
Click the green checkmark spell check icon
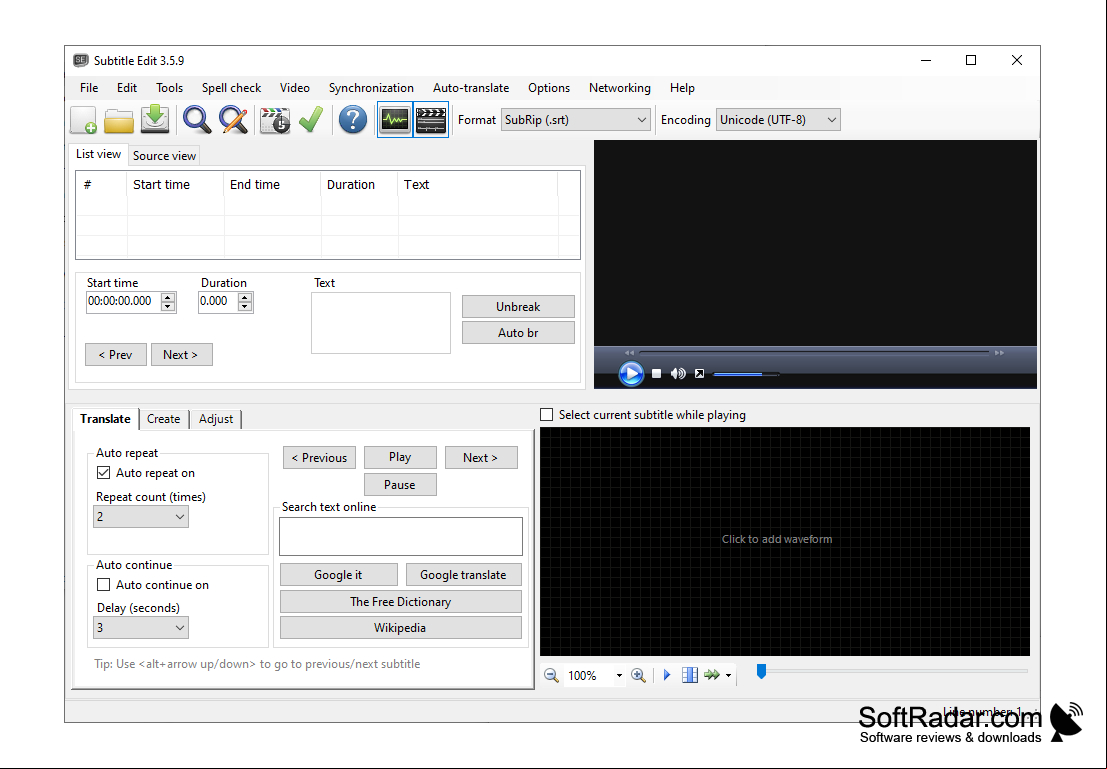[311, 119]
